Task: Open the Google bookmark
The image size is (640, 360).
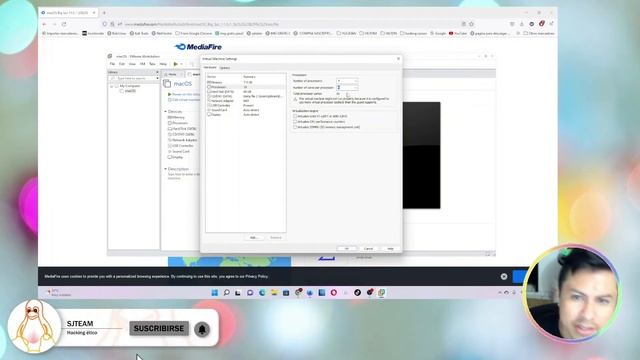Action: click(x=438, y=33)
